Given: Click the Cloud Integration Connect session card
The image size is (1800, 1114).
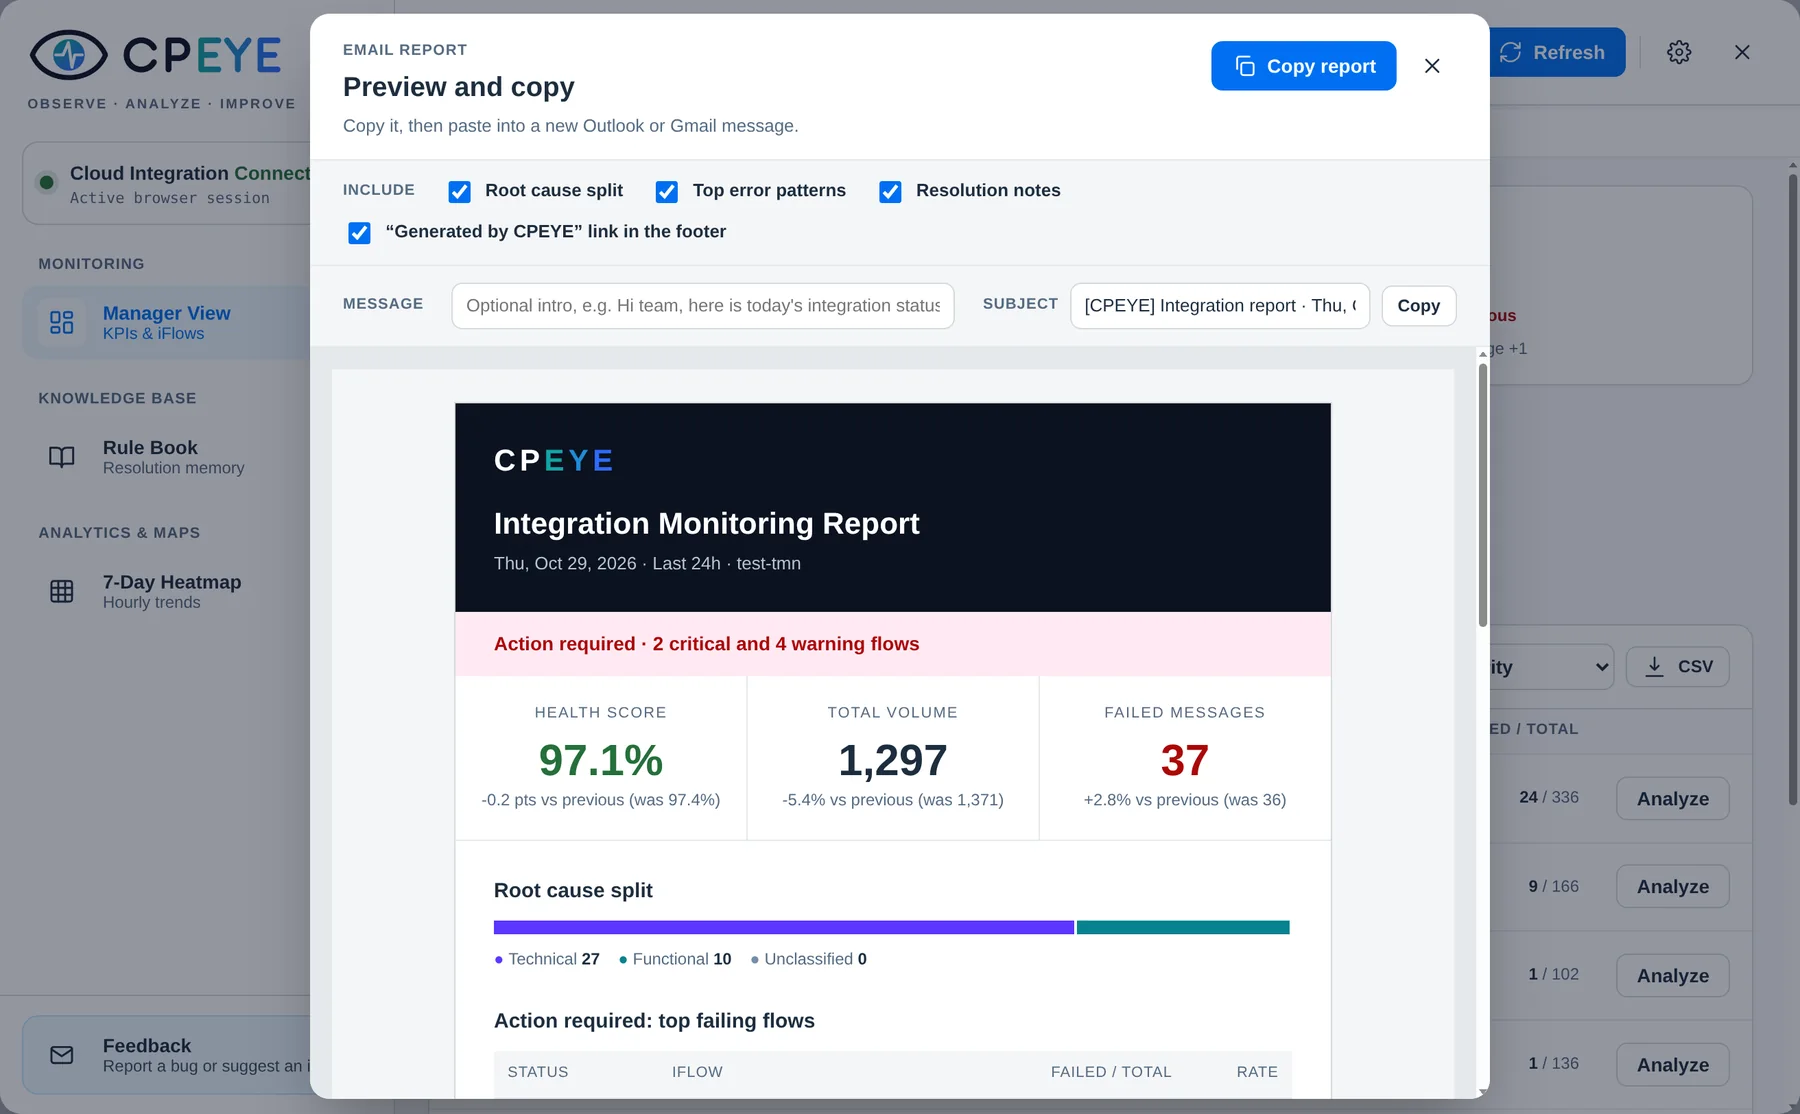Looking at the screenshot, I should point(167,184).
